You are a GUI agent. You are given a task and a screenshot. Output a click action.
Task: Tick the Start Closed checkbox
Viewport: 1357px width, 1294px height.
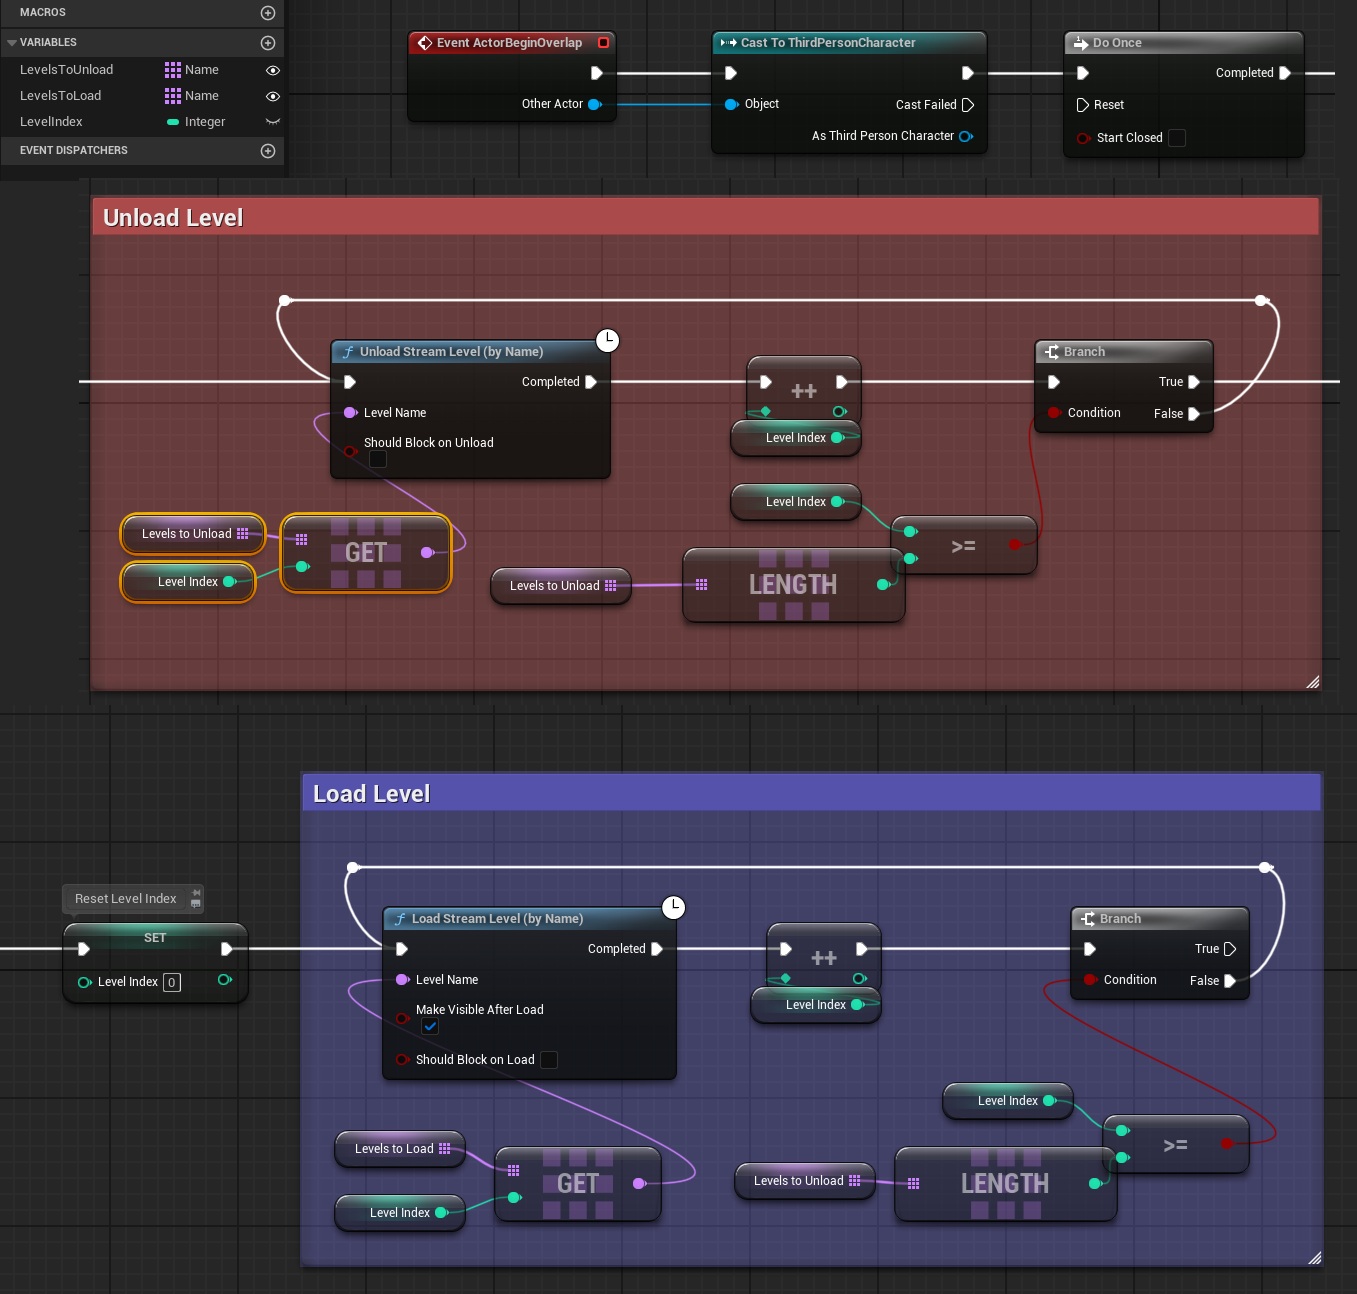[1177, 138]
